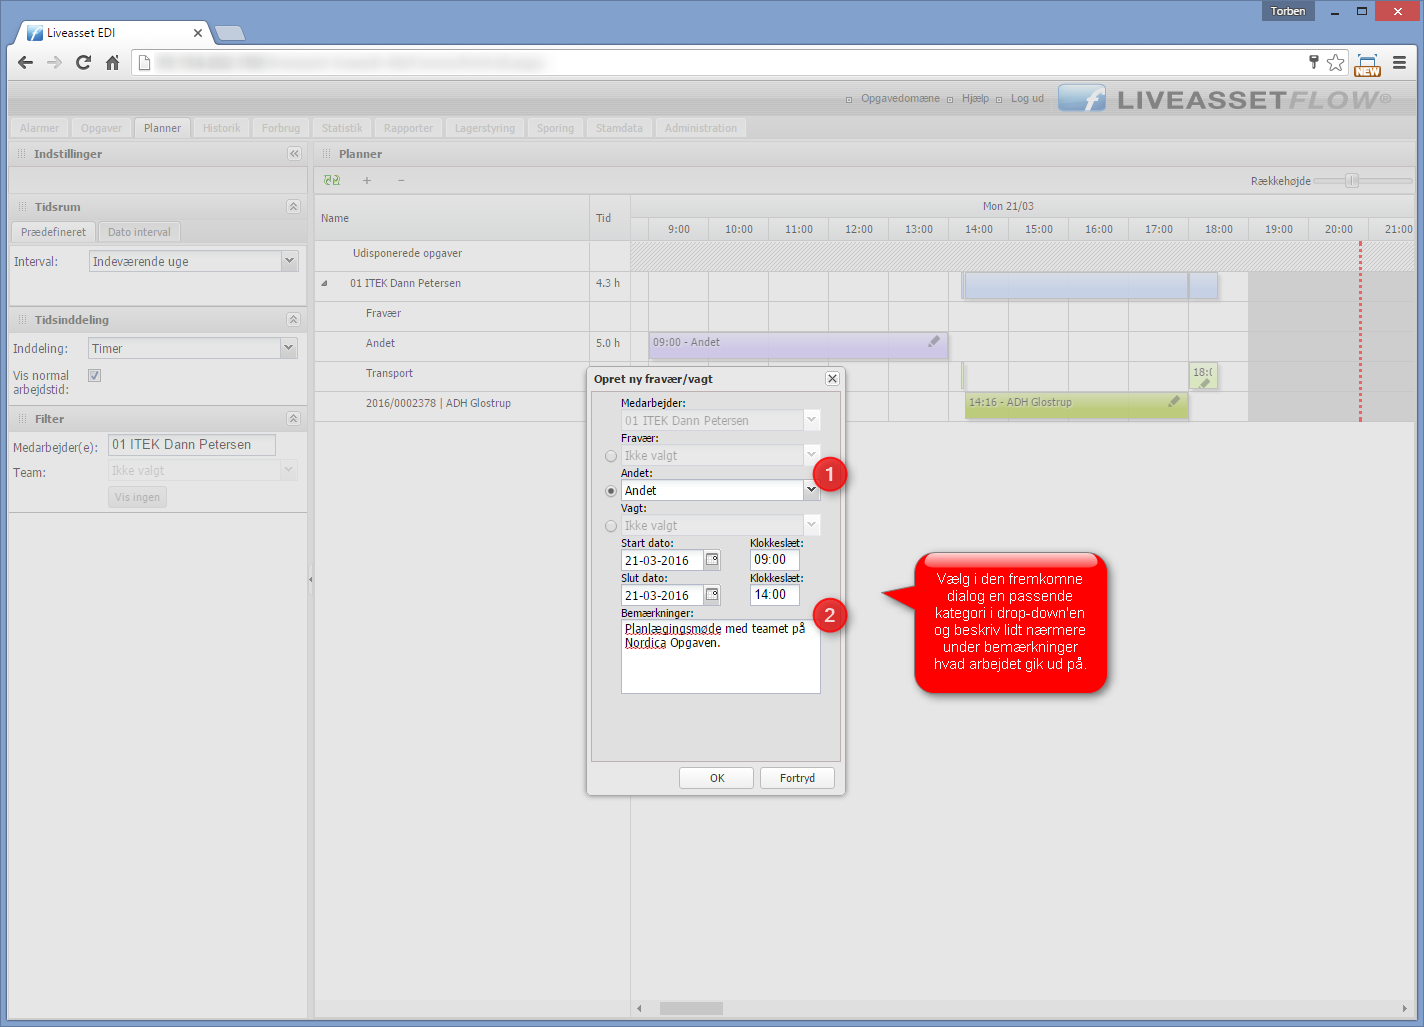Screen dimensions: 1424x1027
Task: Click the refresh icon in Planner toolbar
Action: 332,181
